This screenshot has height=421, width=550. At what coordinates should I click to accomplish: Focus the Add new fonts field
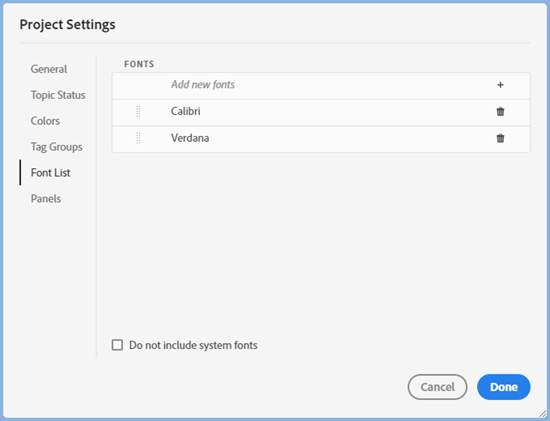tap(321, 85)
